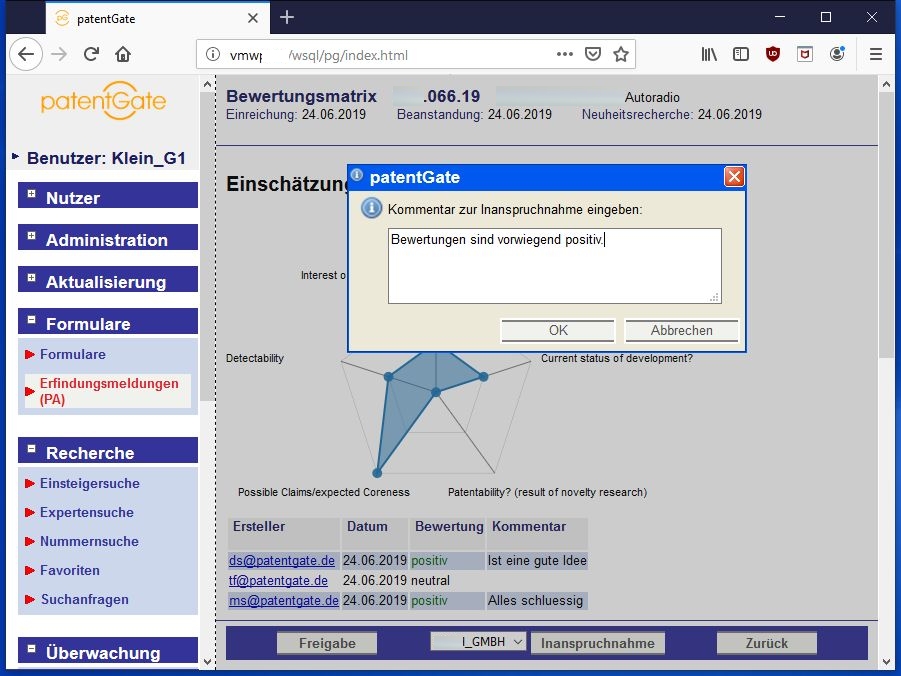
Task: Open the company dropdown ending in _GMBH
Action: [x=478, y=642]
